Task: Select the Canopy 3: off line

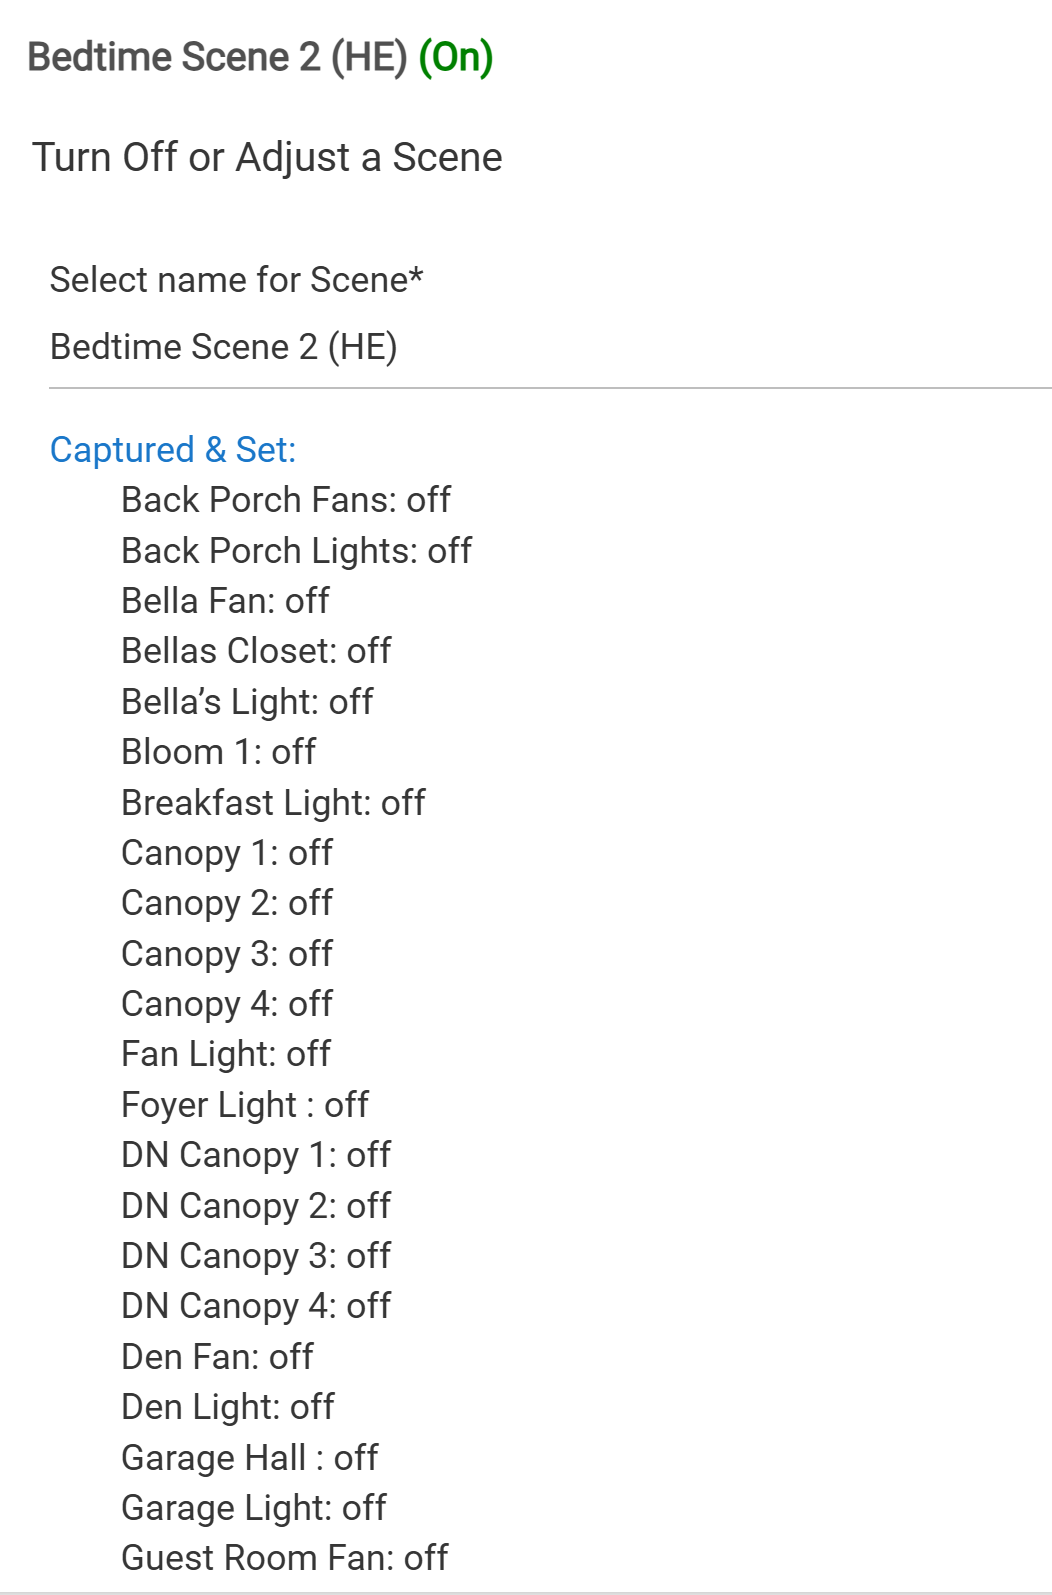Action: (x=227, y=954)
